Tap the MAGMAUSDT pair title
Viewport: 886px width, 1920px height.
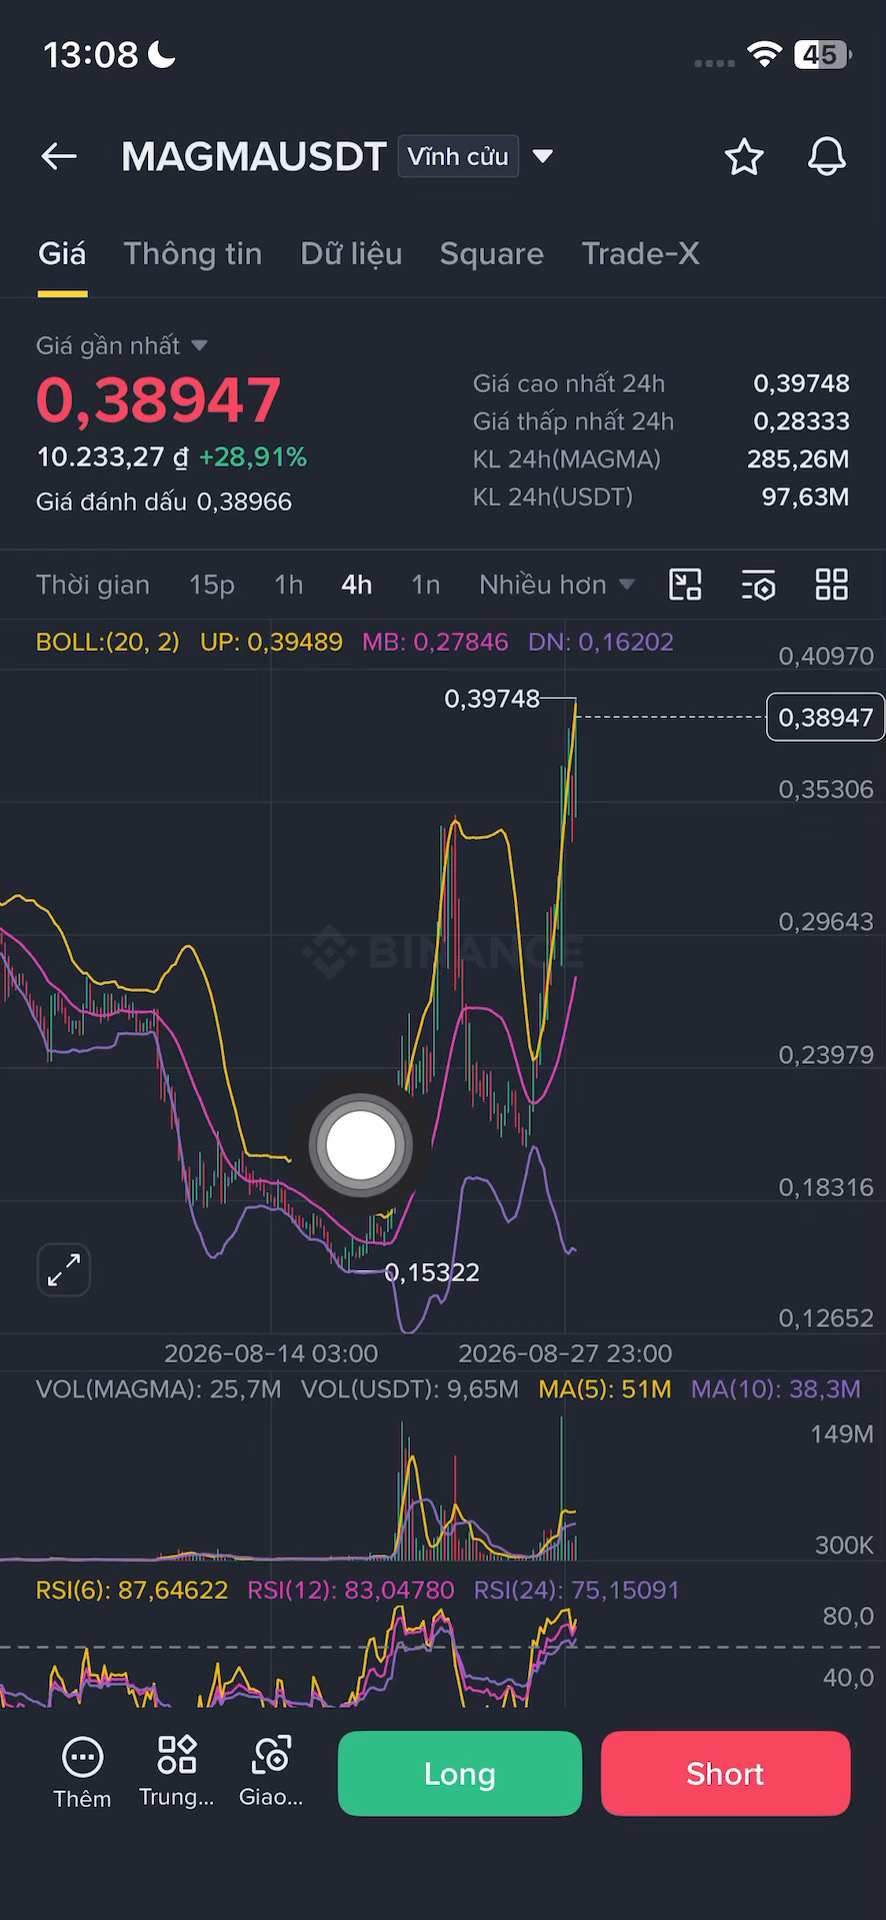click(x=254, y=156)
